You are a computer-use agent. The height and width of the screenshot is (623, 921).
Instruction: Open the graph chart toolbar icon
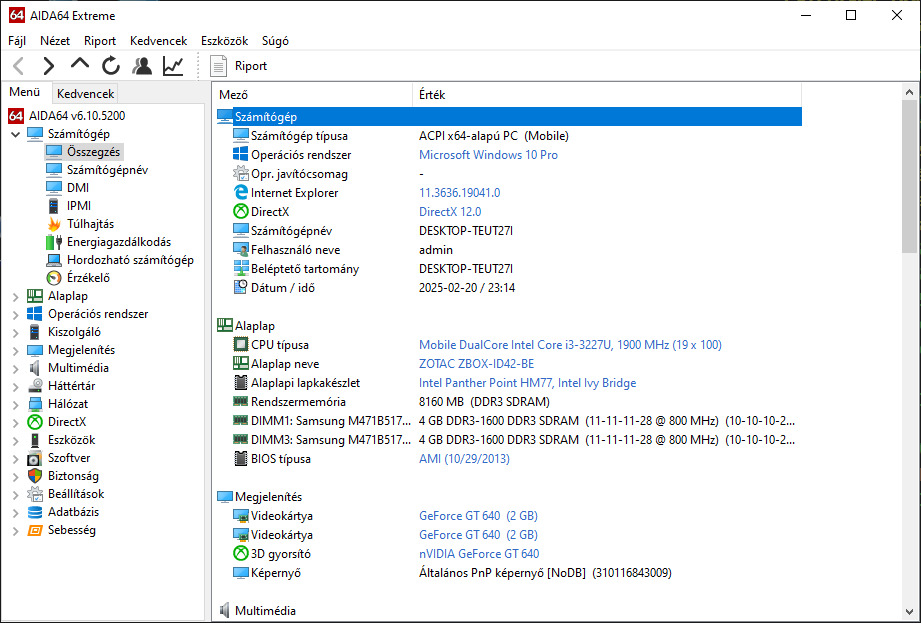(x=173, y=66)
